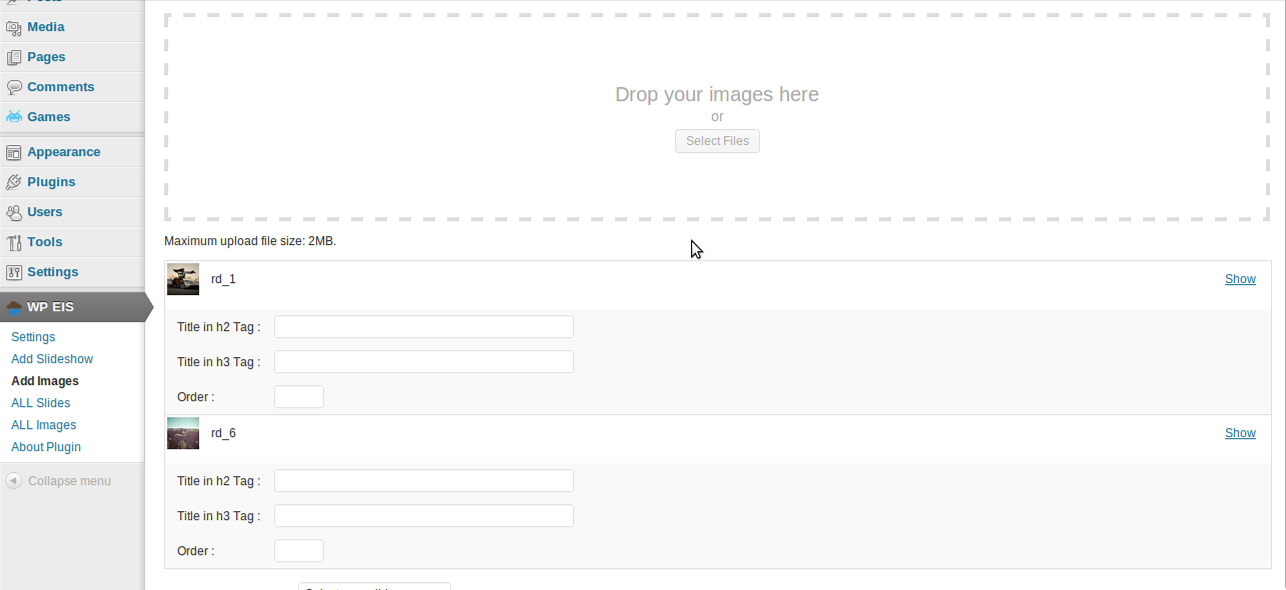Open the About Plugin link
Screen dimensions: 1286x590
click(46, 447)
